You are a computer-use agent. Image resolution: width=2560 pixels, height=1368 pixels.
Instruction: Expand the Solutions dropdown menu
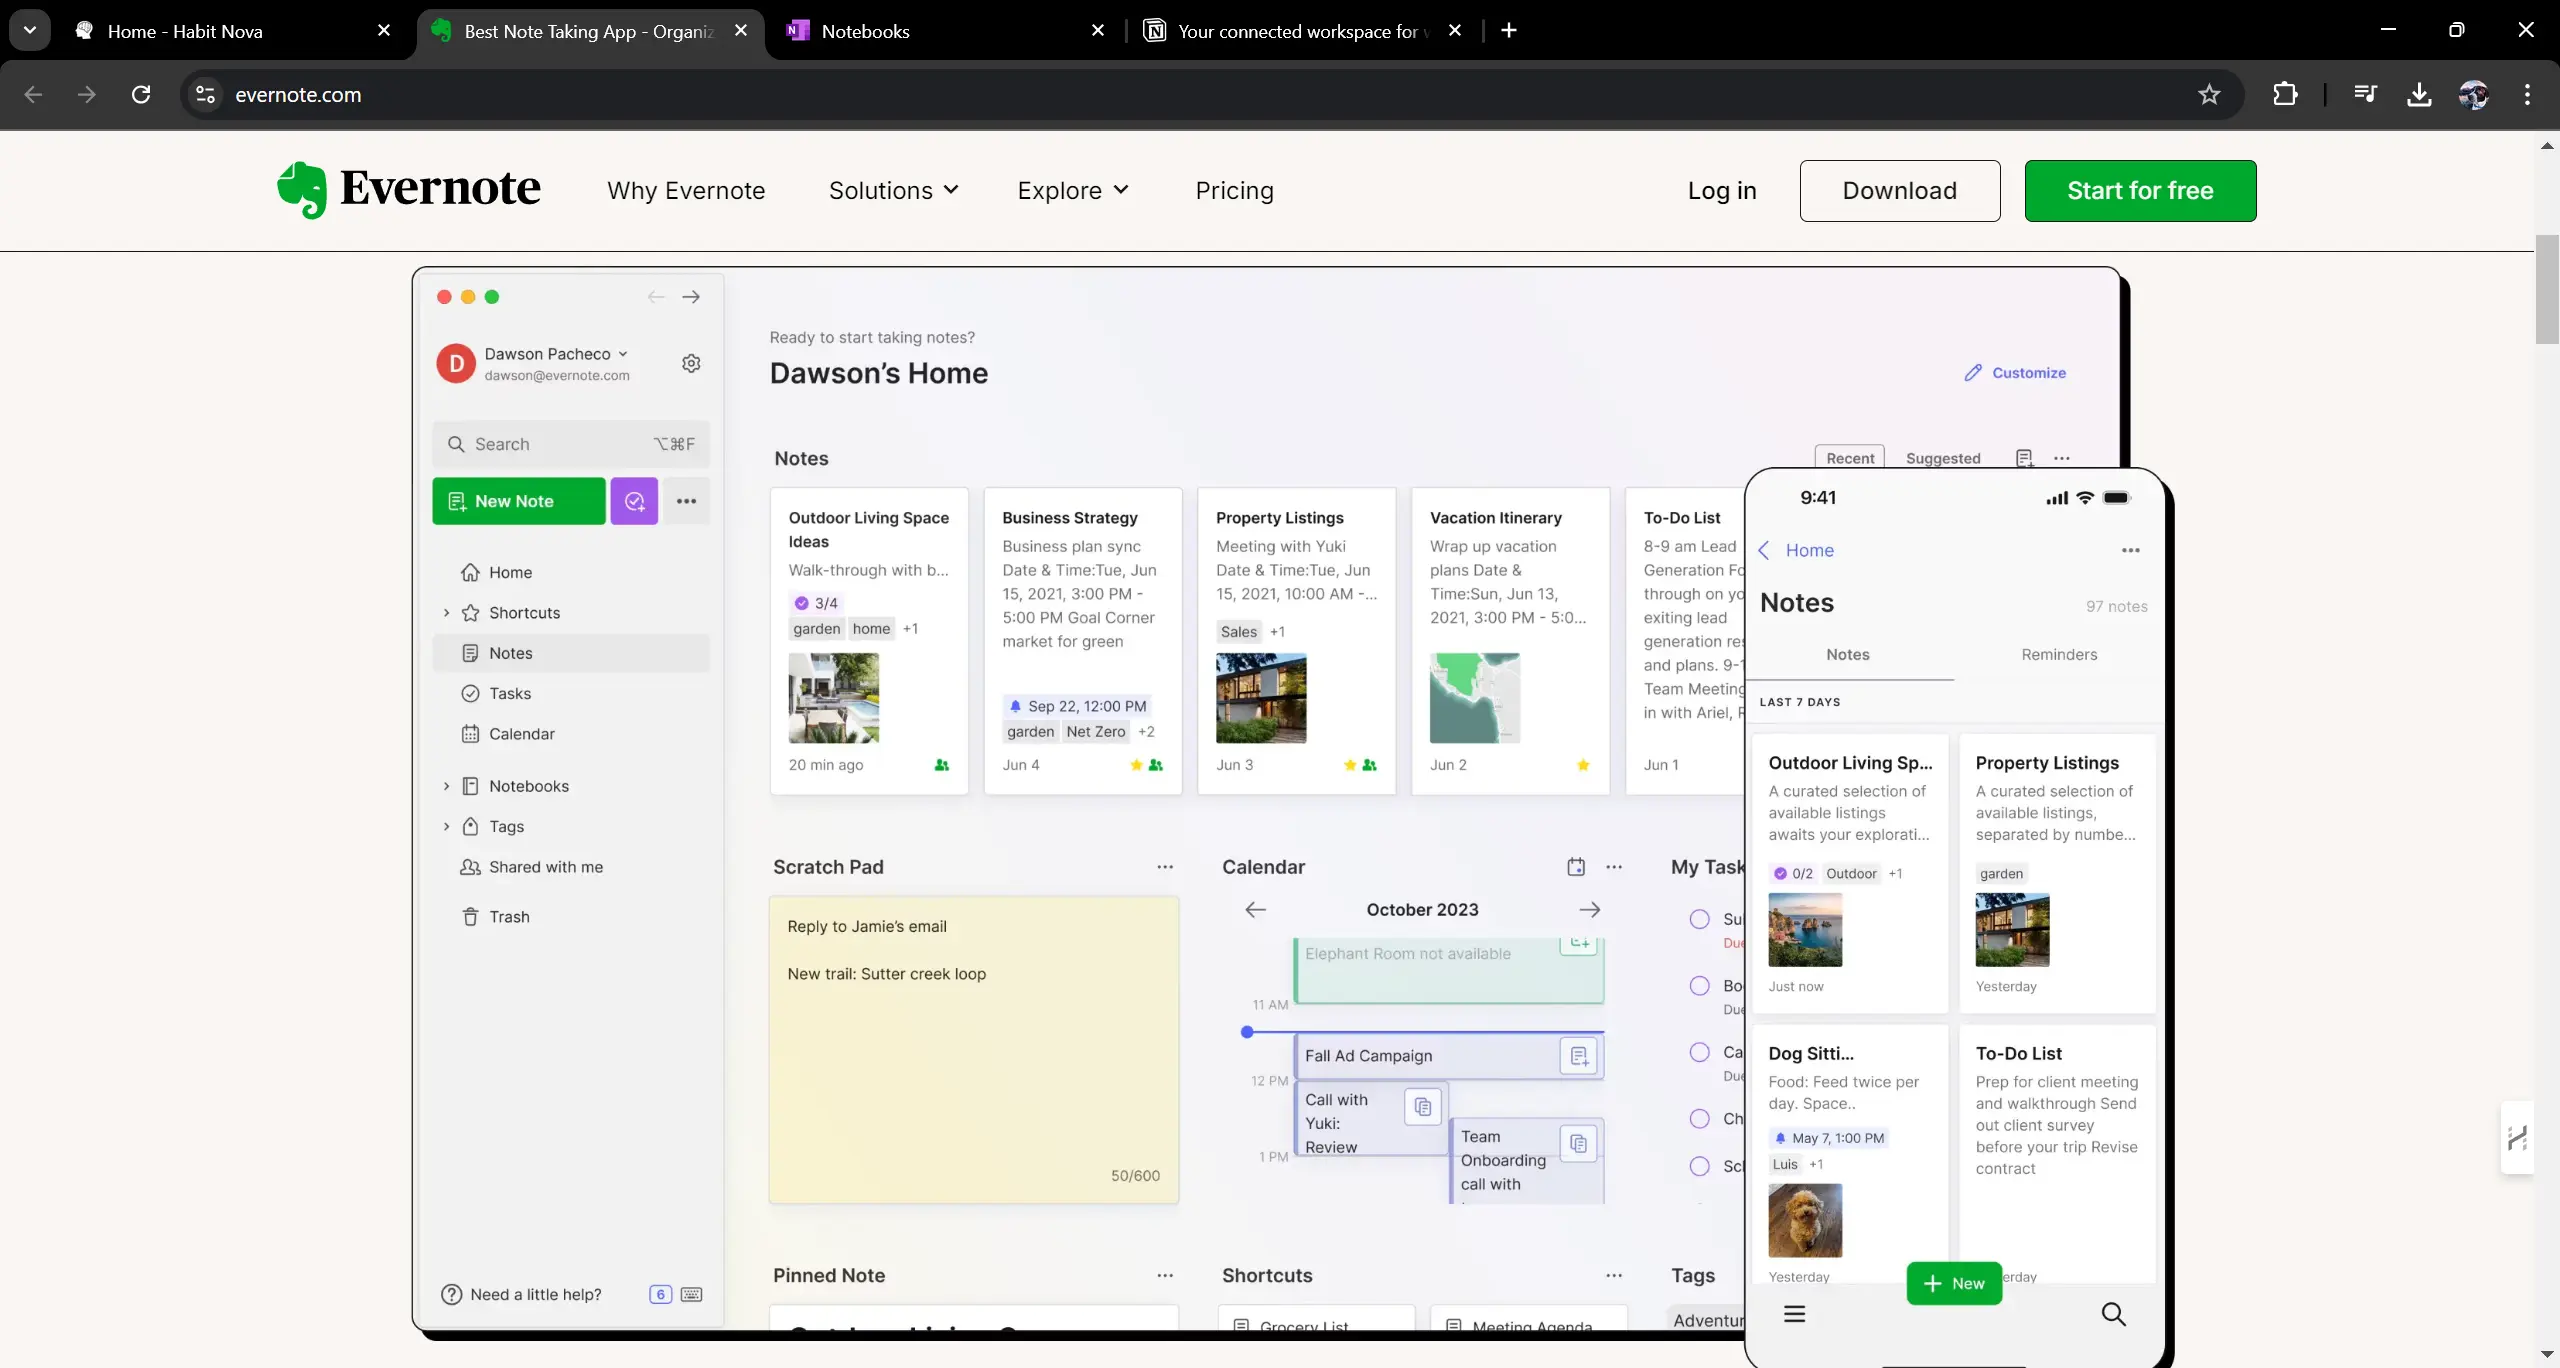point(894,190)
